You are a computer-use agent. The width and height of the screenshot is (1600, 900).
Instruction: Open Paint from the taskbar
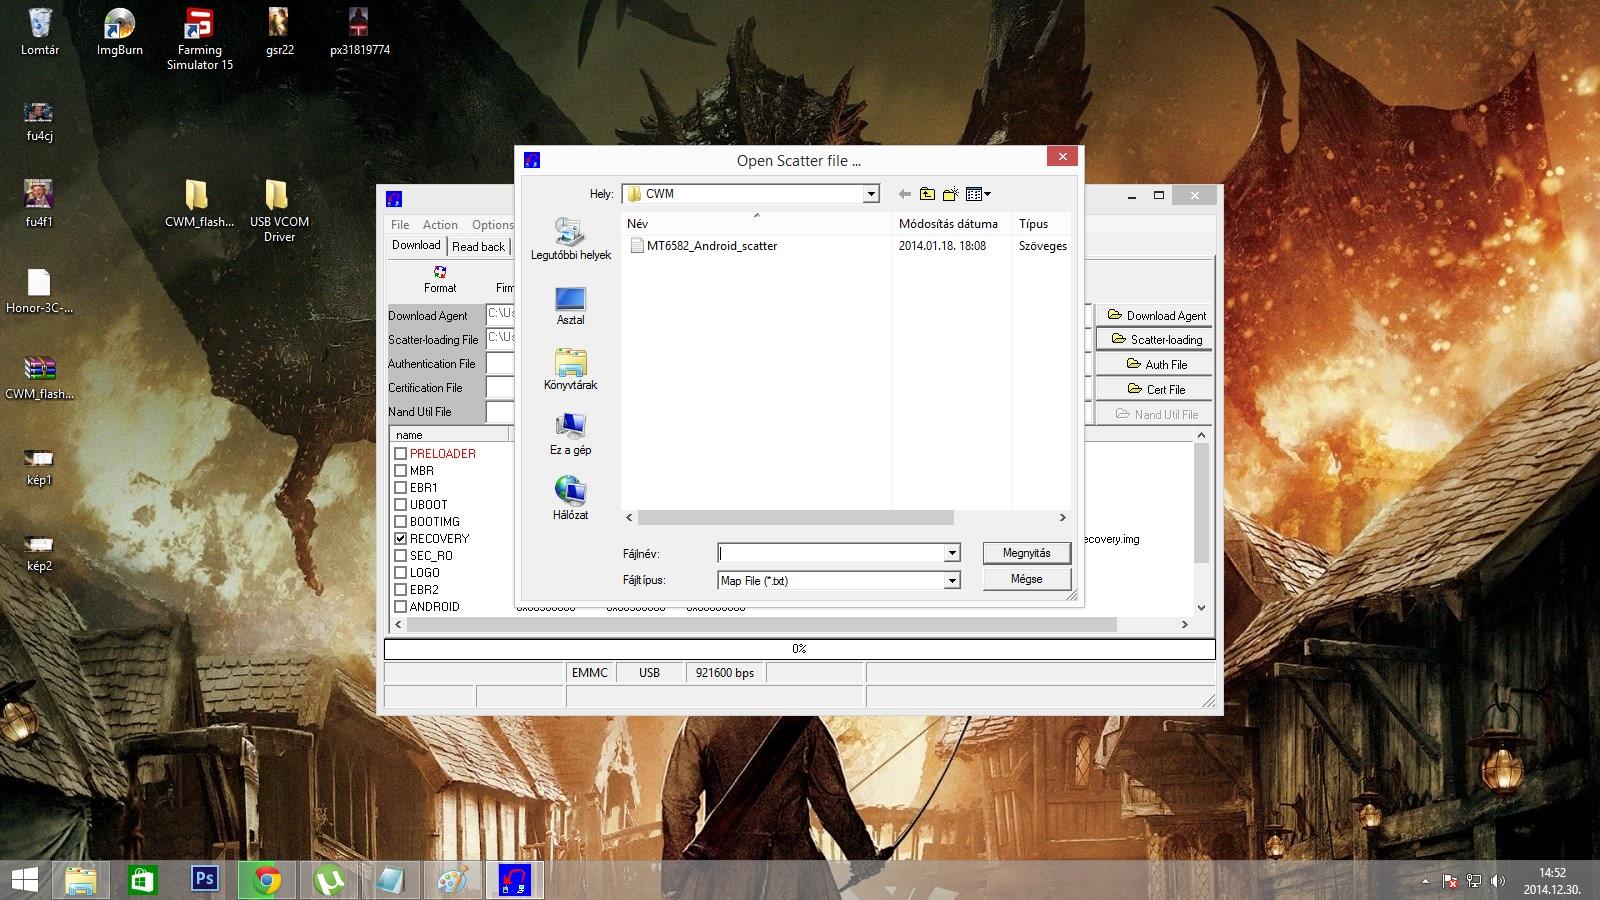(452, 879)
